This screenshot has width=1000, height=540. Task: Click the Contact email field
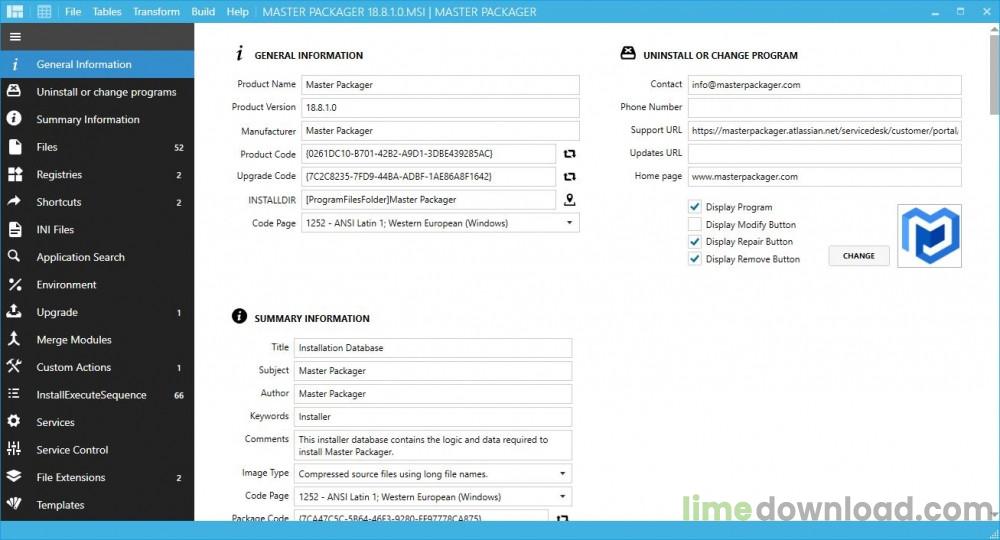[824, 85]
